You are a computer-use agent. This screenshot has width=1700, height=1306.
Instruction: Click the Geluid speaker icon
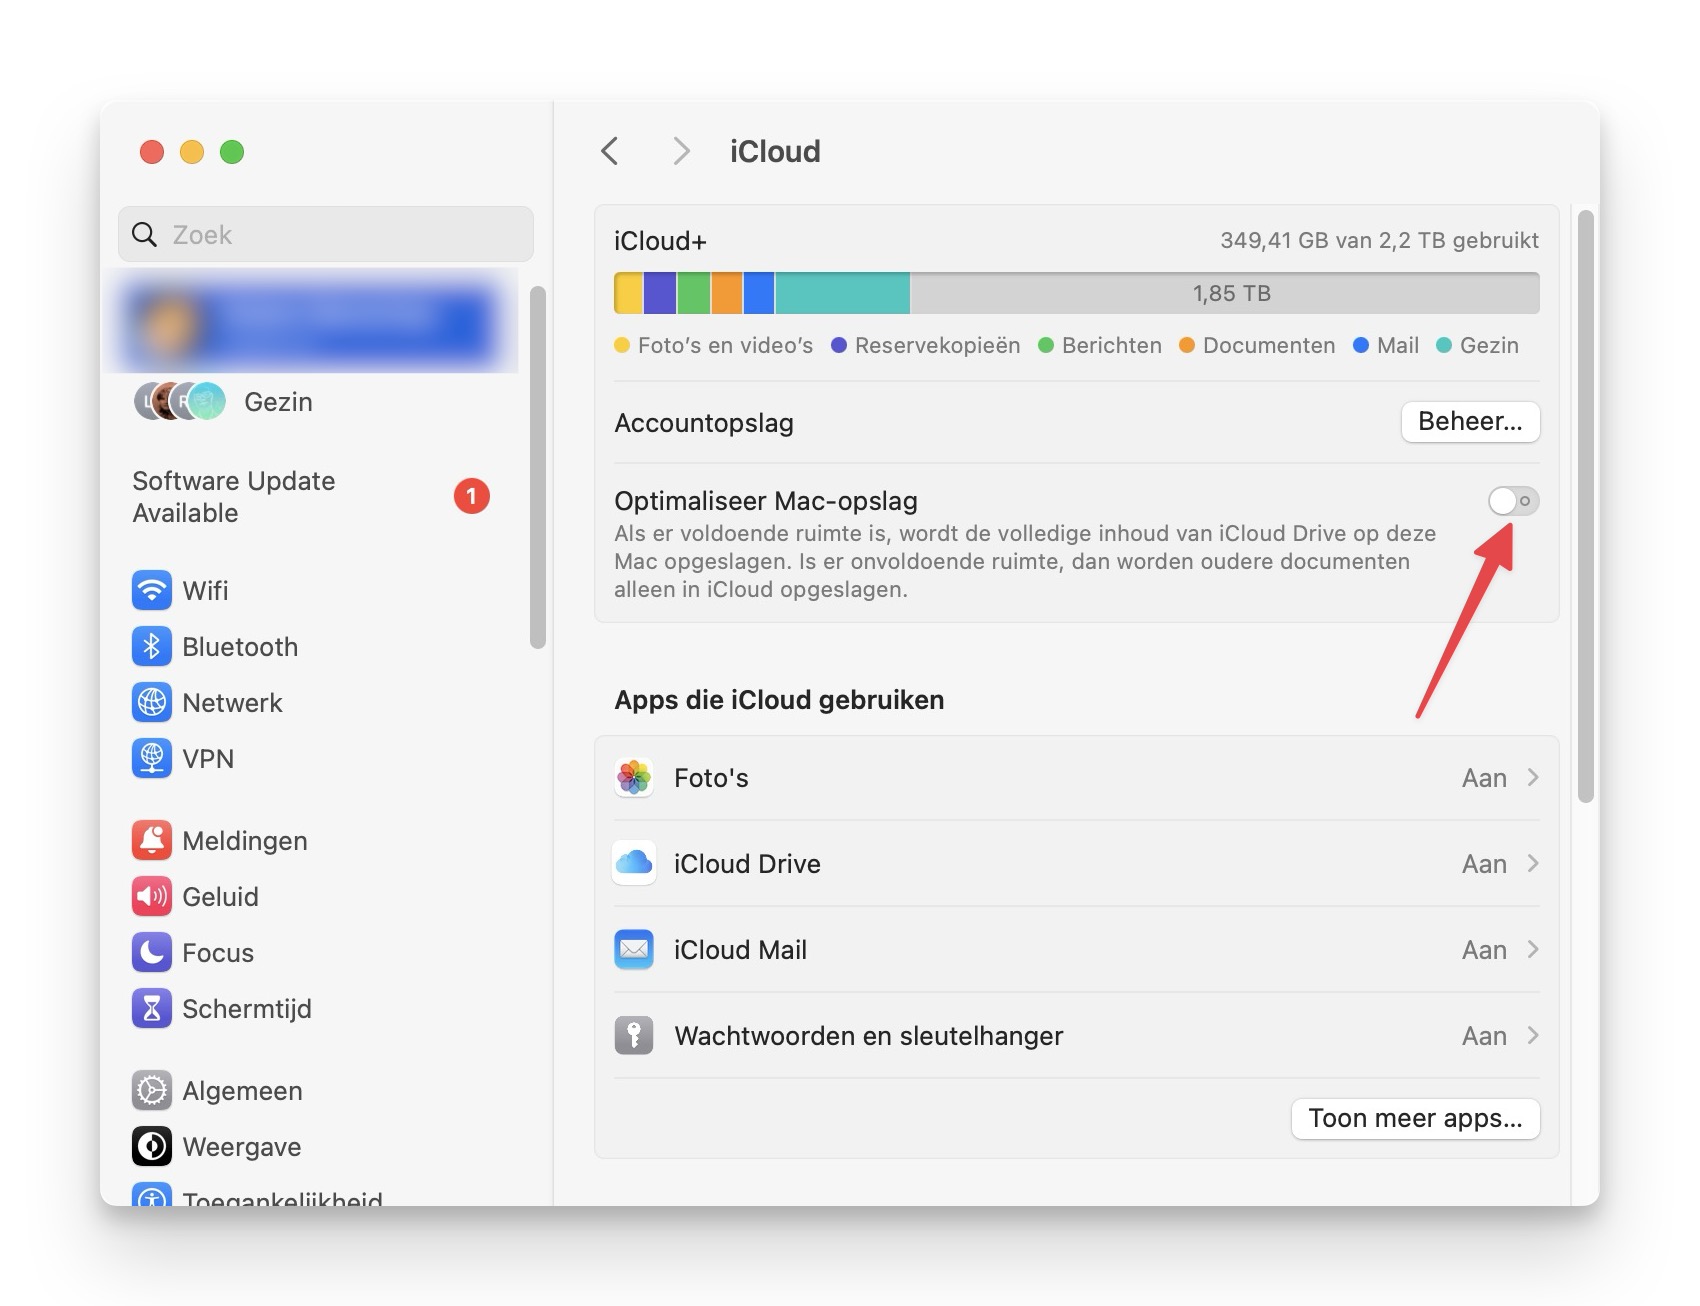point(152,896)
